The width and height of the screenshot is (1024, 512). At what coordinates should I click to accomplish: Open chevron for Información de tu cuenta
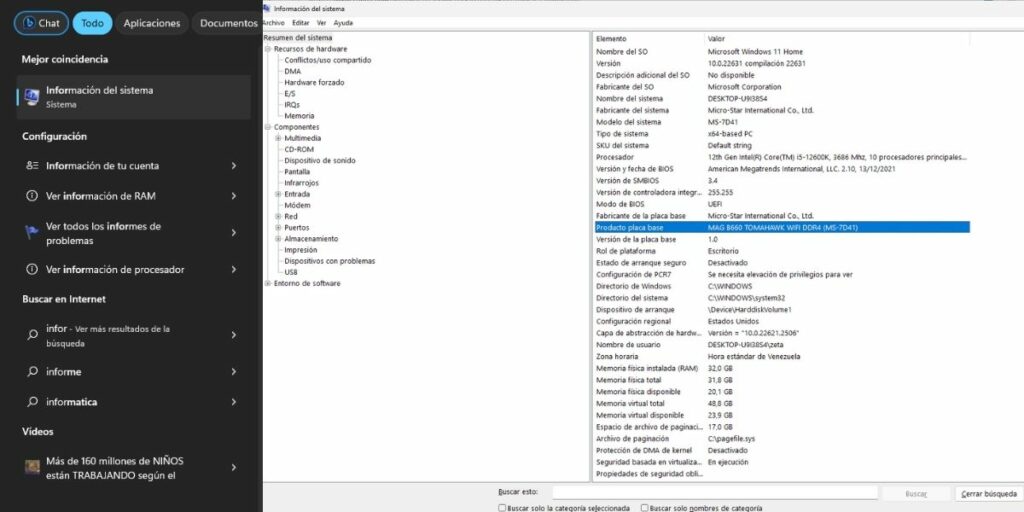[x=234, y=166]
